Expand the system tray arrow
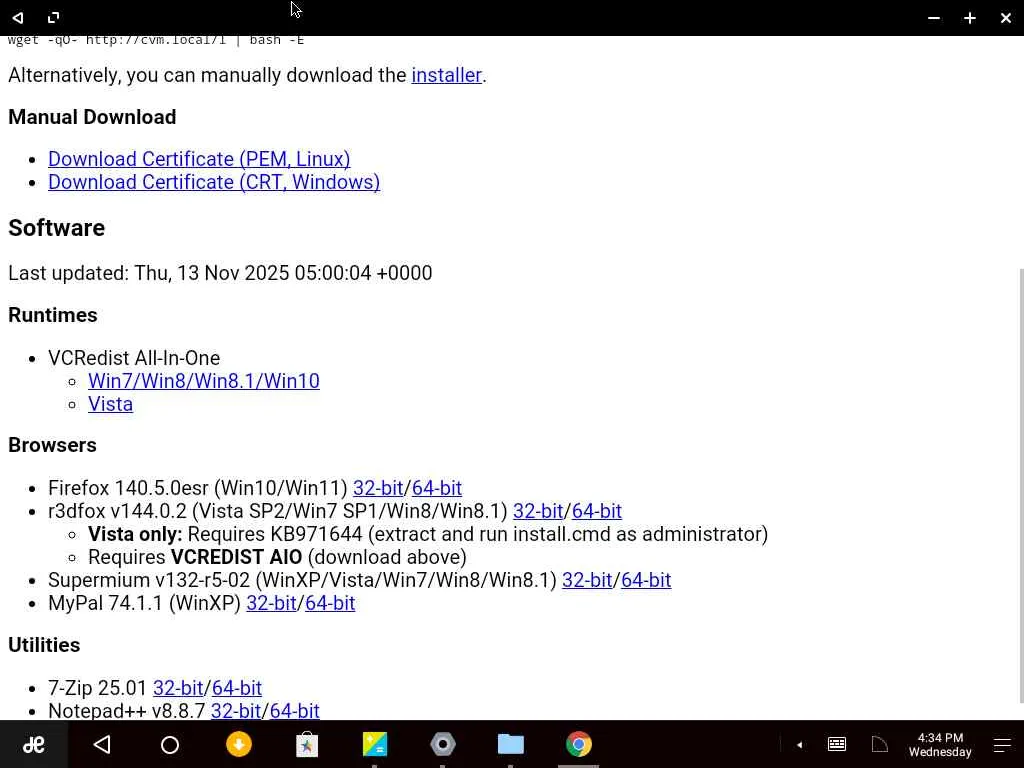Image resolution: width=1024 pixels, height=768 pixels. click(x=799, y=744)
